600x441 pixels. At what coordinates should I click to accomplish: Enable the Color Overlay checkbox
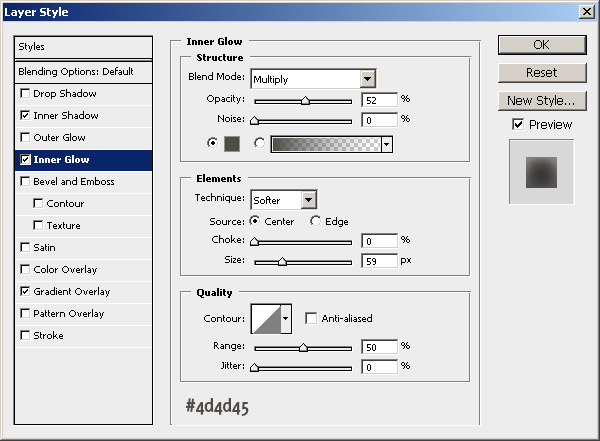tap(25, 270)
